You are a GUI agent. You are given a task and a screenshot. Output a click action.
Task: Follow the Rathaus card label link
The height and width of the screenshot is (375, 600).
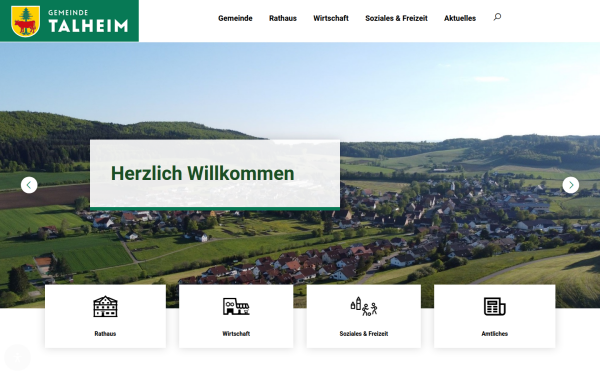(x=105, y=334)
